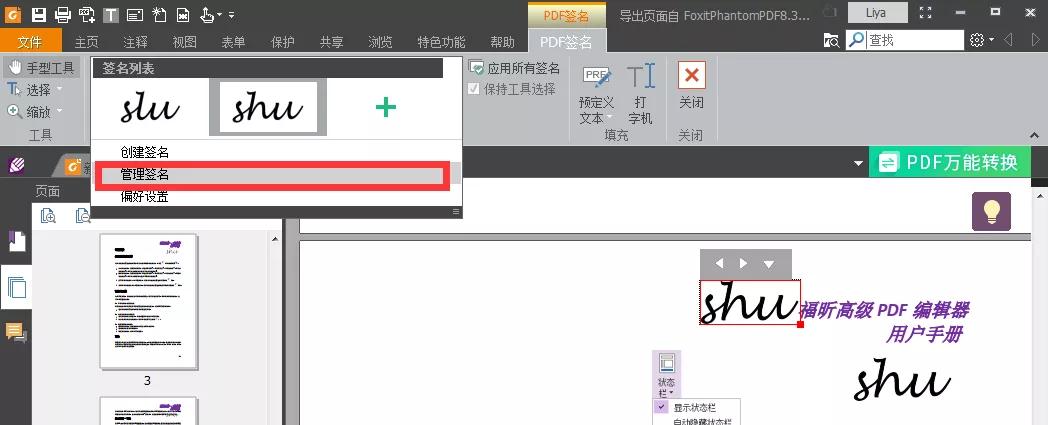Click the 选择 select tool

point(29,90)
